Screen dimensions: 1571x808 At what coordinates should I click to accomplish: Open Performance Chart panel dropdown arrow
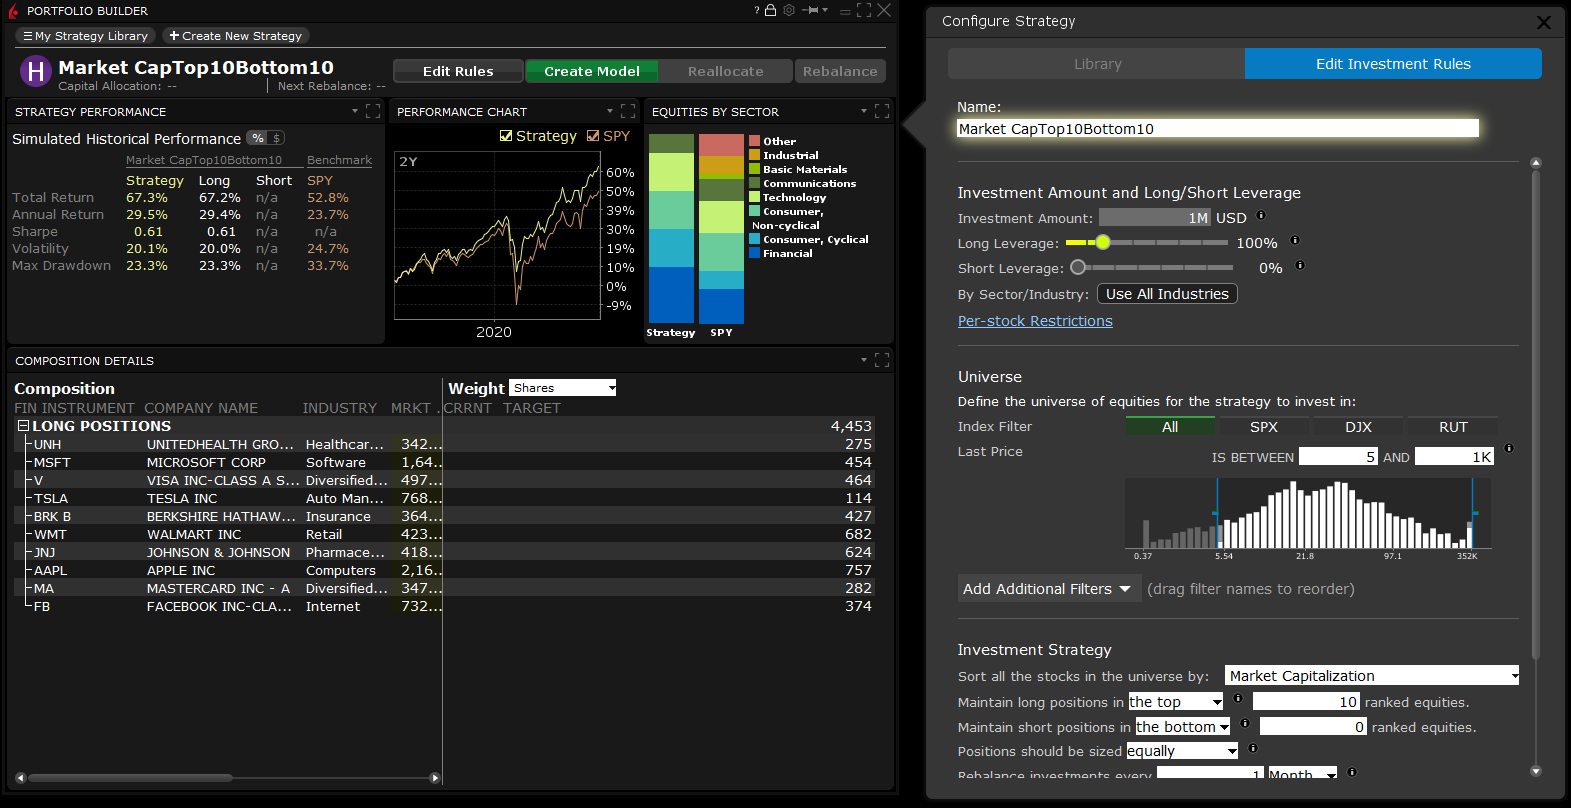click(610, 111)
